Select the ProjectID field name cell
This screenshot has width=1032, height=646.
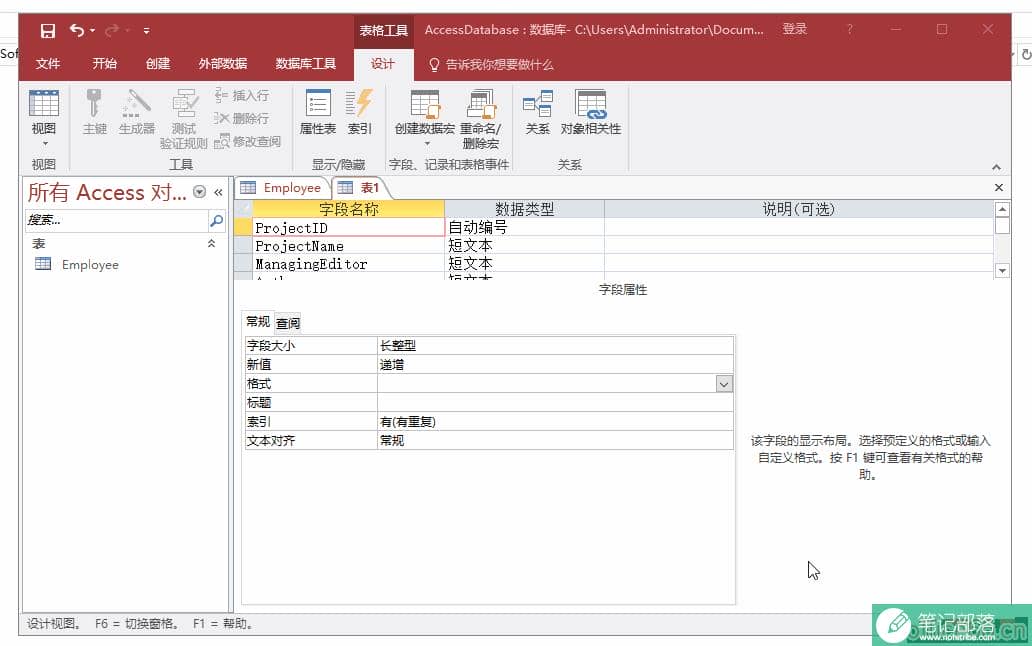click(x=348, y=227)
